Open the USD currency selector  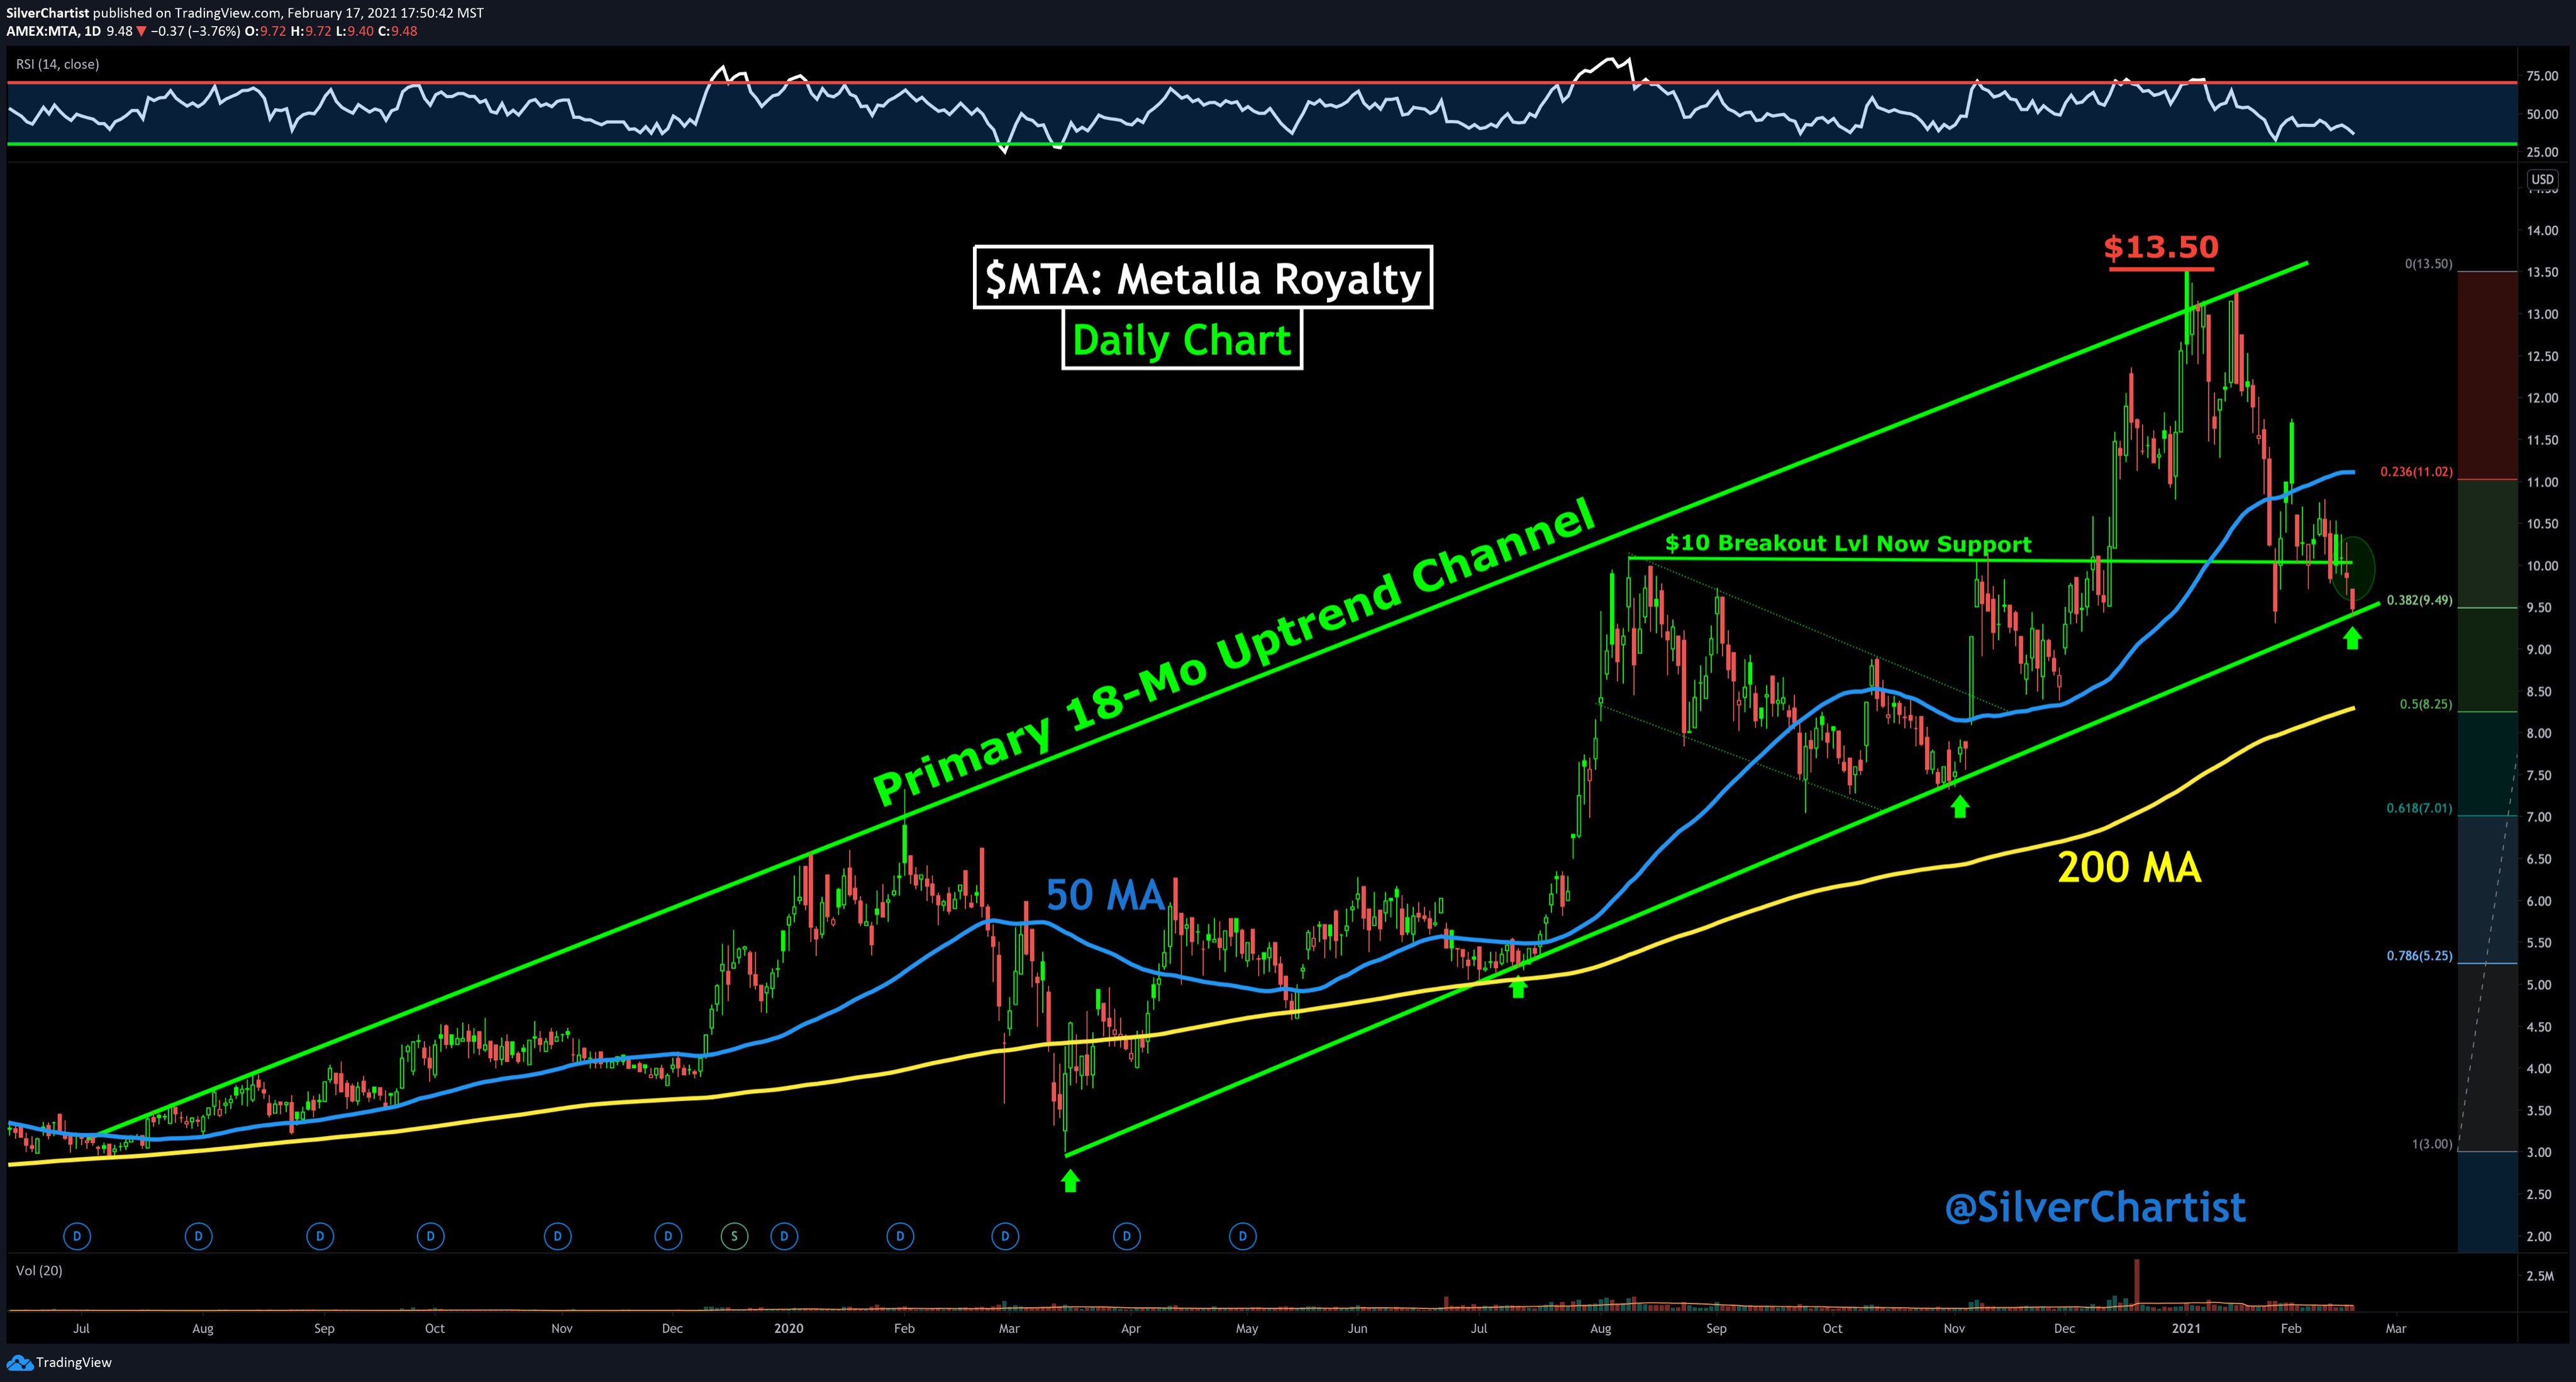[x=2542, y=180]
